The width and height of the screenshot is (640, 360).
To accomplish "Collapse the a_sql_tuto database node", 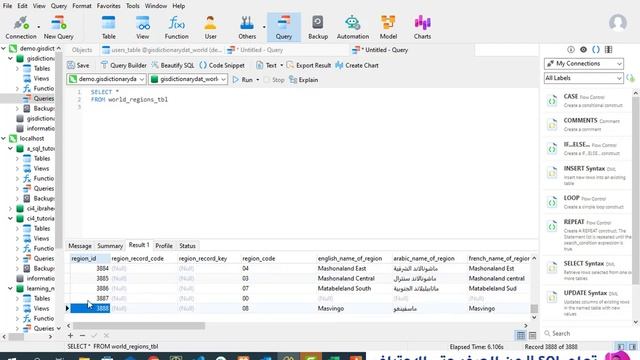I will (11, 149).
